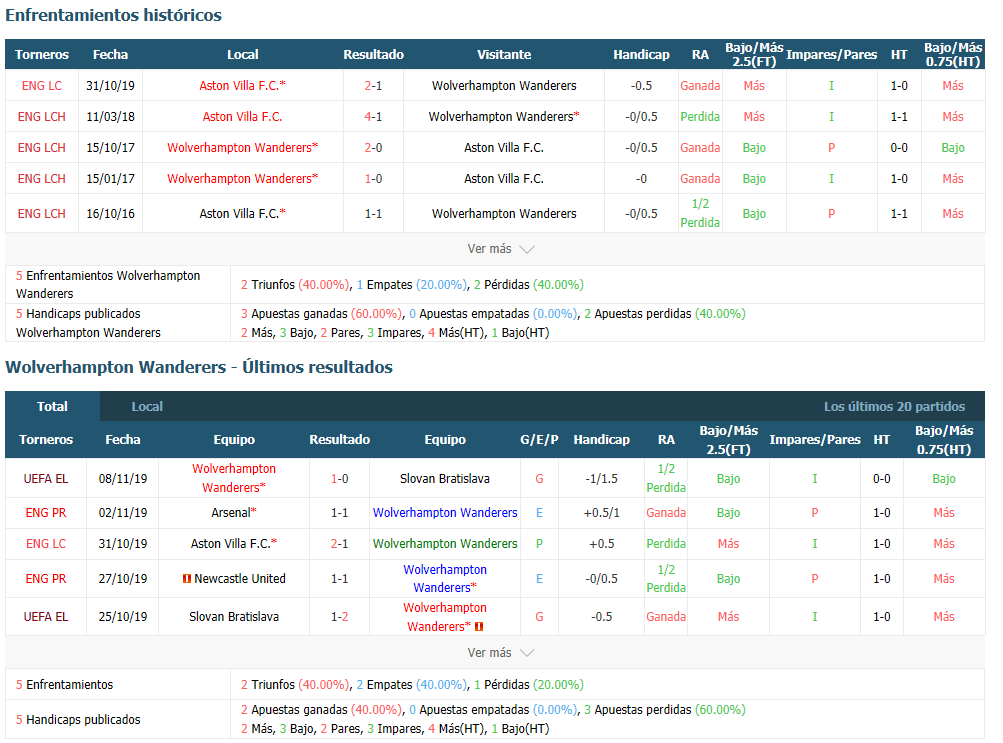Expand Wolverhampton recent results with second Ver más
Image resolution: width=1003 pixels, height=743 pixels.
click(x=500, y=653)
